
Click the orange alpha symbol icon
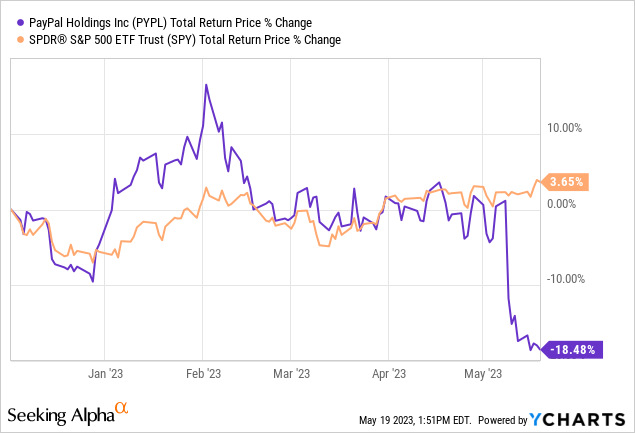pyautogui.click(x=122, y=408)
